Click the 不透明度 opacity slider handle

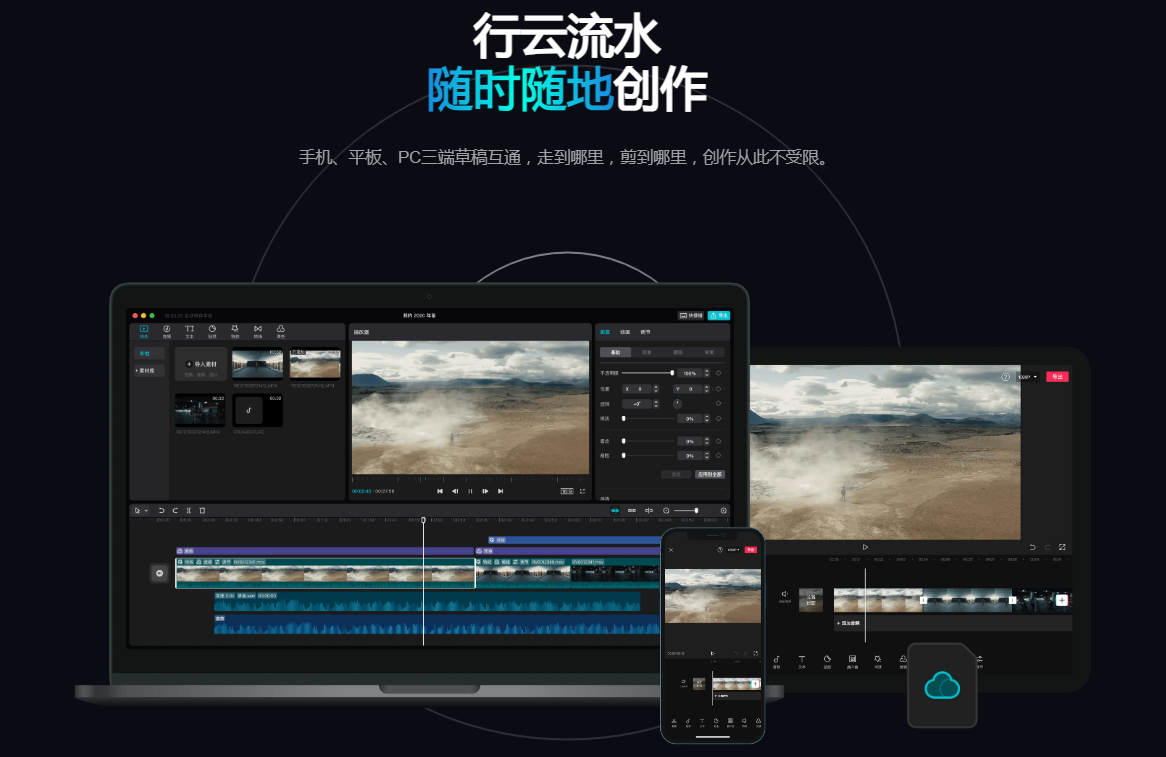coord(672,373)
